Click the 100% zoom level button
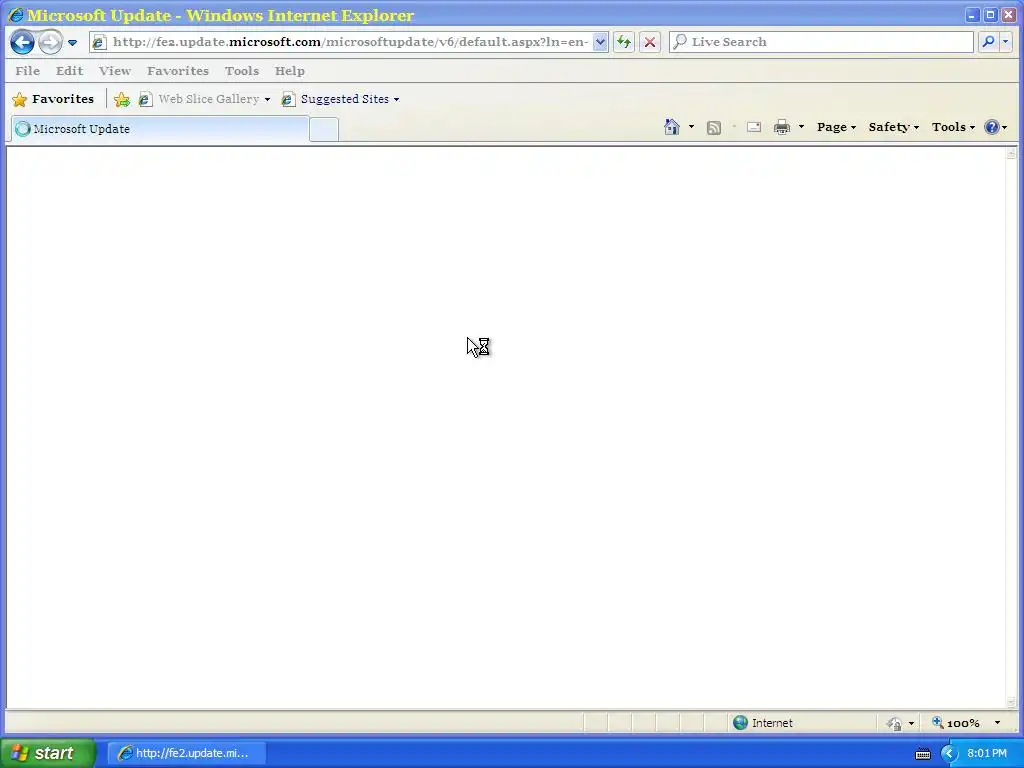 pos(955,723)
